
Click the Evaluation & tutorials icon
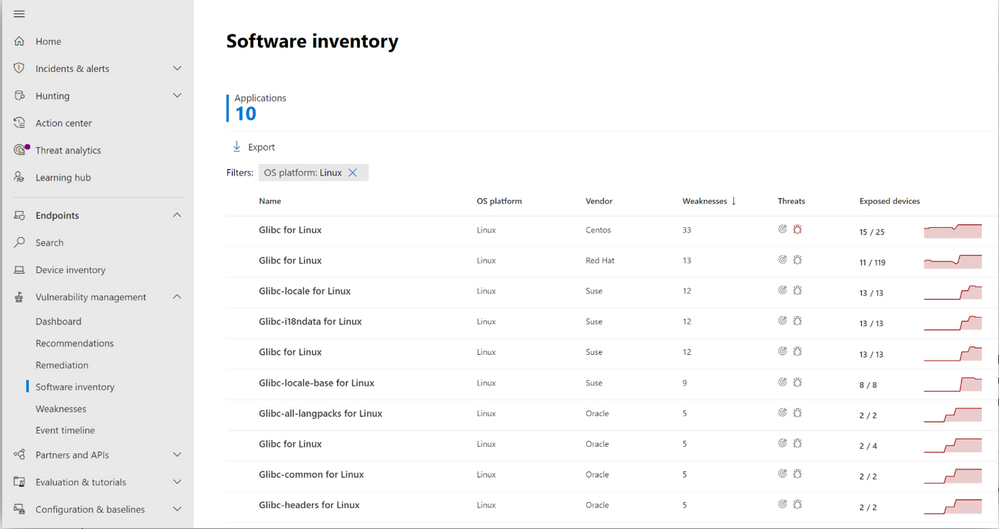coord(19,482)
